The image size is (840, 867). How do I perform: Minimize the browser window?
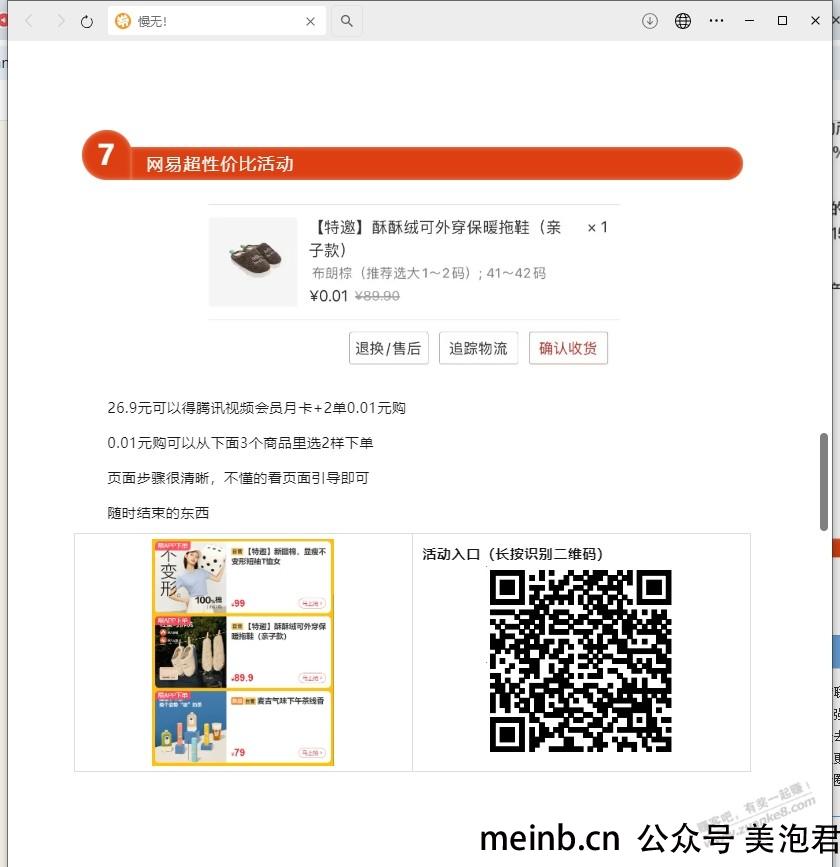[x=749, y=21]
